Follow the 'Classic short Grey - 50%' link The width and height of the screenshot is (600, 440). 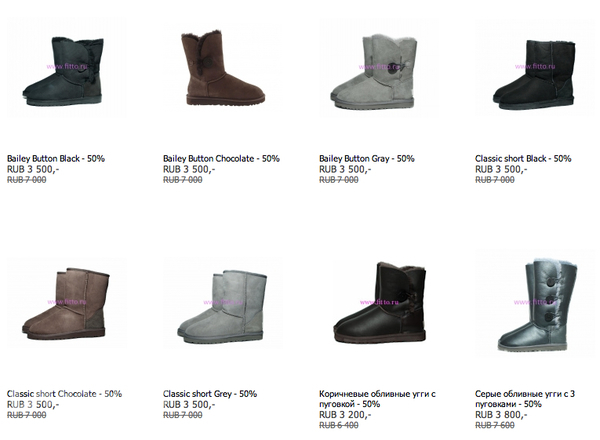click(210, 394)
